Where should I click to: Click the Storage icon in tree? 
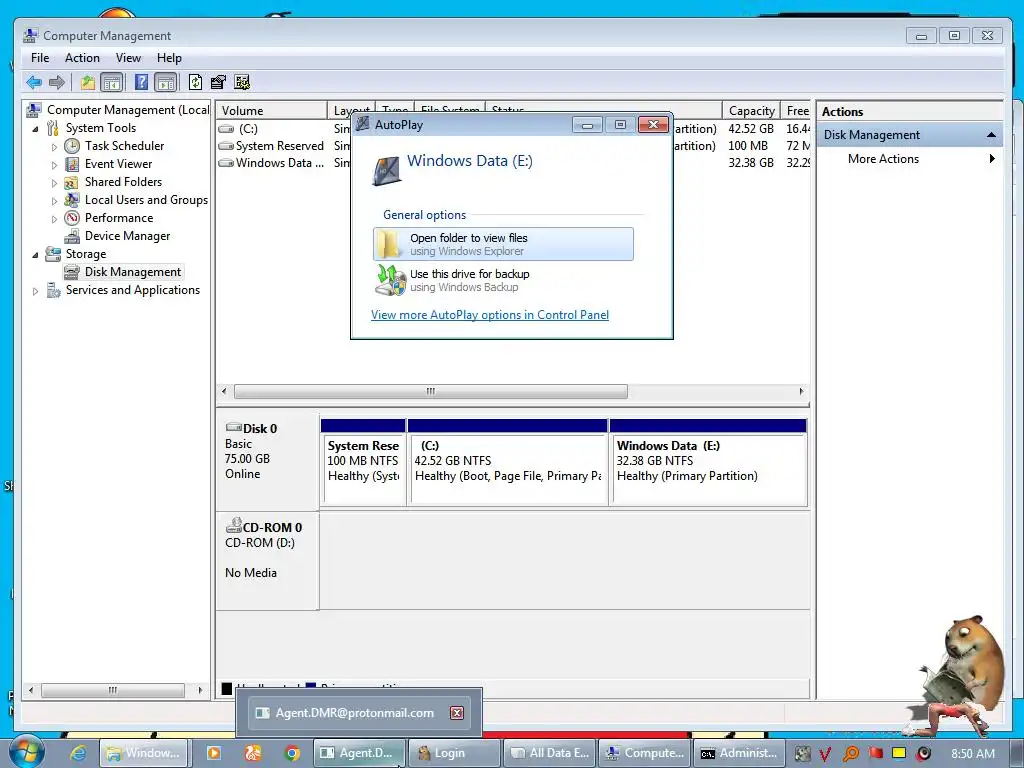pyautogui.click(x=53, y=254)
